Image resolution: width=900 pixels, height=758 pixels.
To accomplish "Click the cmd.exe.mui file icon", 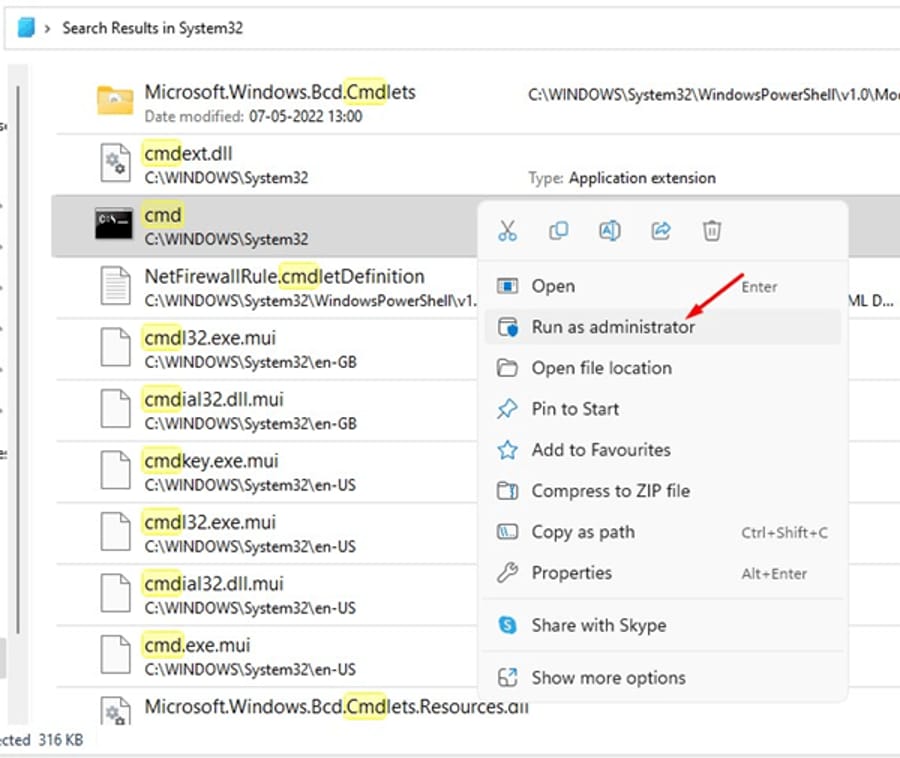I will 115,654.
